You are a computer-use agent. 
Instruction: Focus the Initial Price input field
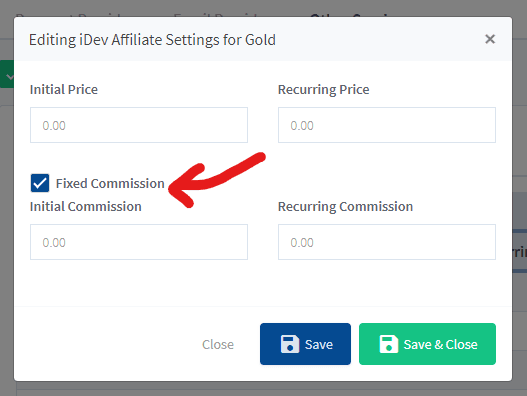tap(139, 125)
